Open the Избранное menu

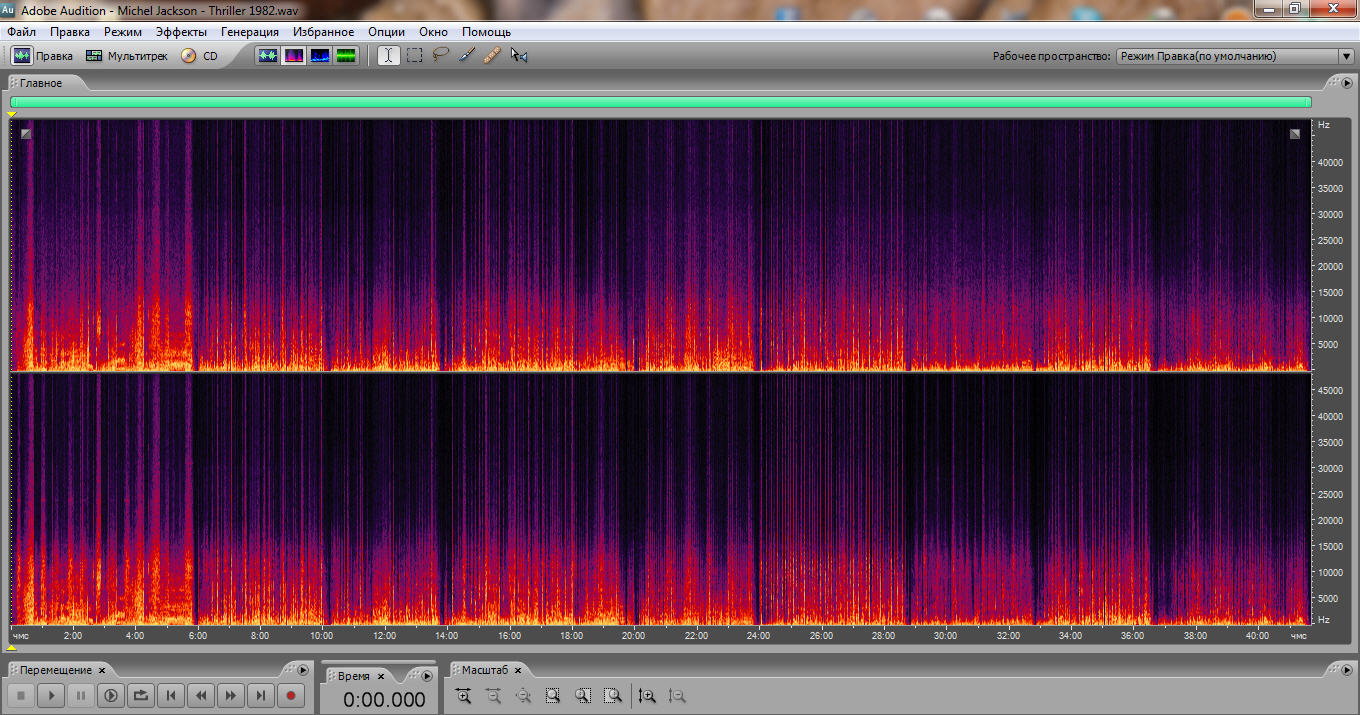pos(323,32)
